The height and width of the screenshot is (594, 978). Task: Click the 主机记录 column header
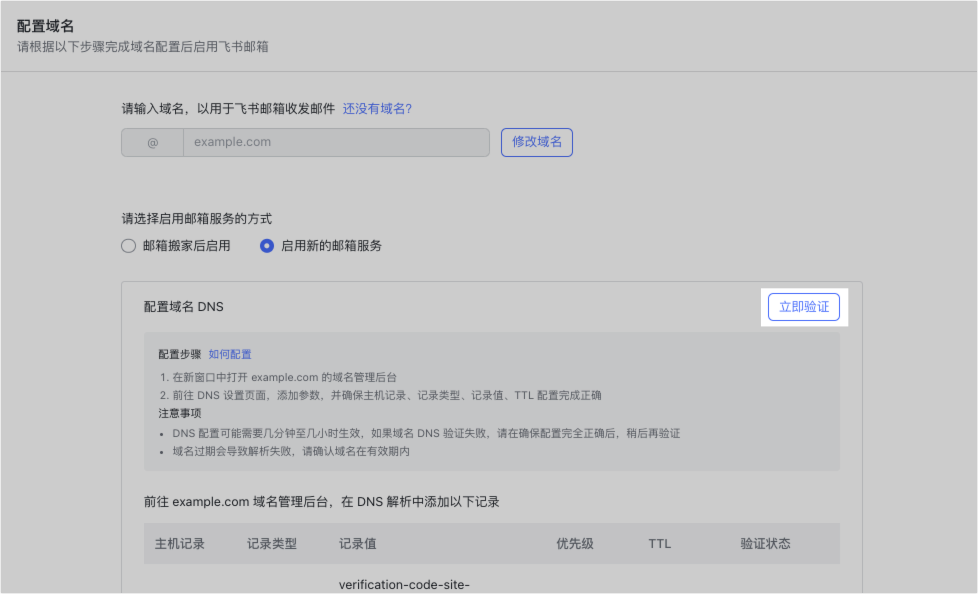180,543
